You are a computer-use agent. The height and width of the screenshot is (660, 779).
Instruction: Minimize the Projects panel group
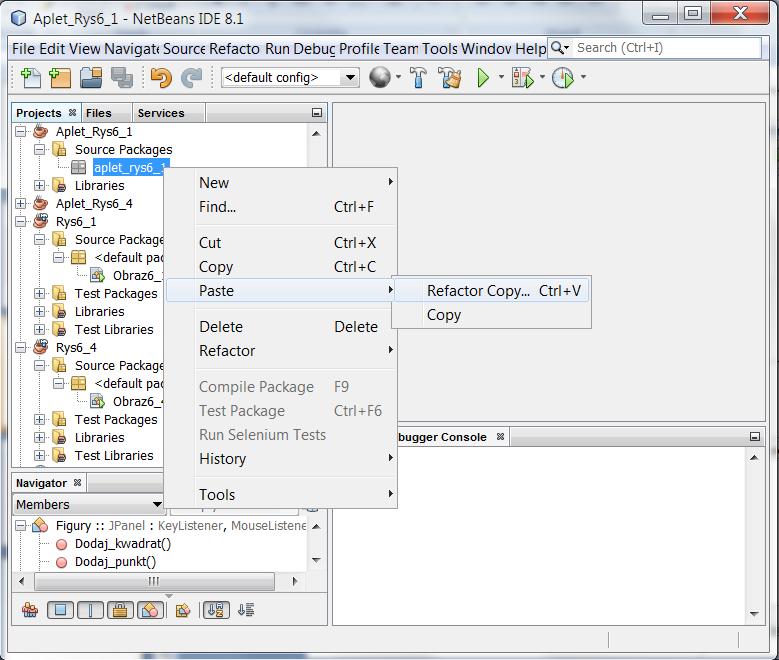pyautogui.click(x=316, y=113)
